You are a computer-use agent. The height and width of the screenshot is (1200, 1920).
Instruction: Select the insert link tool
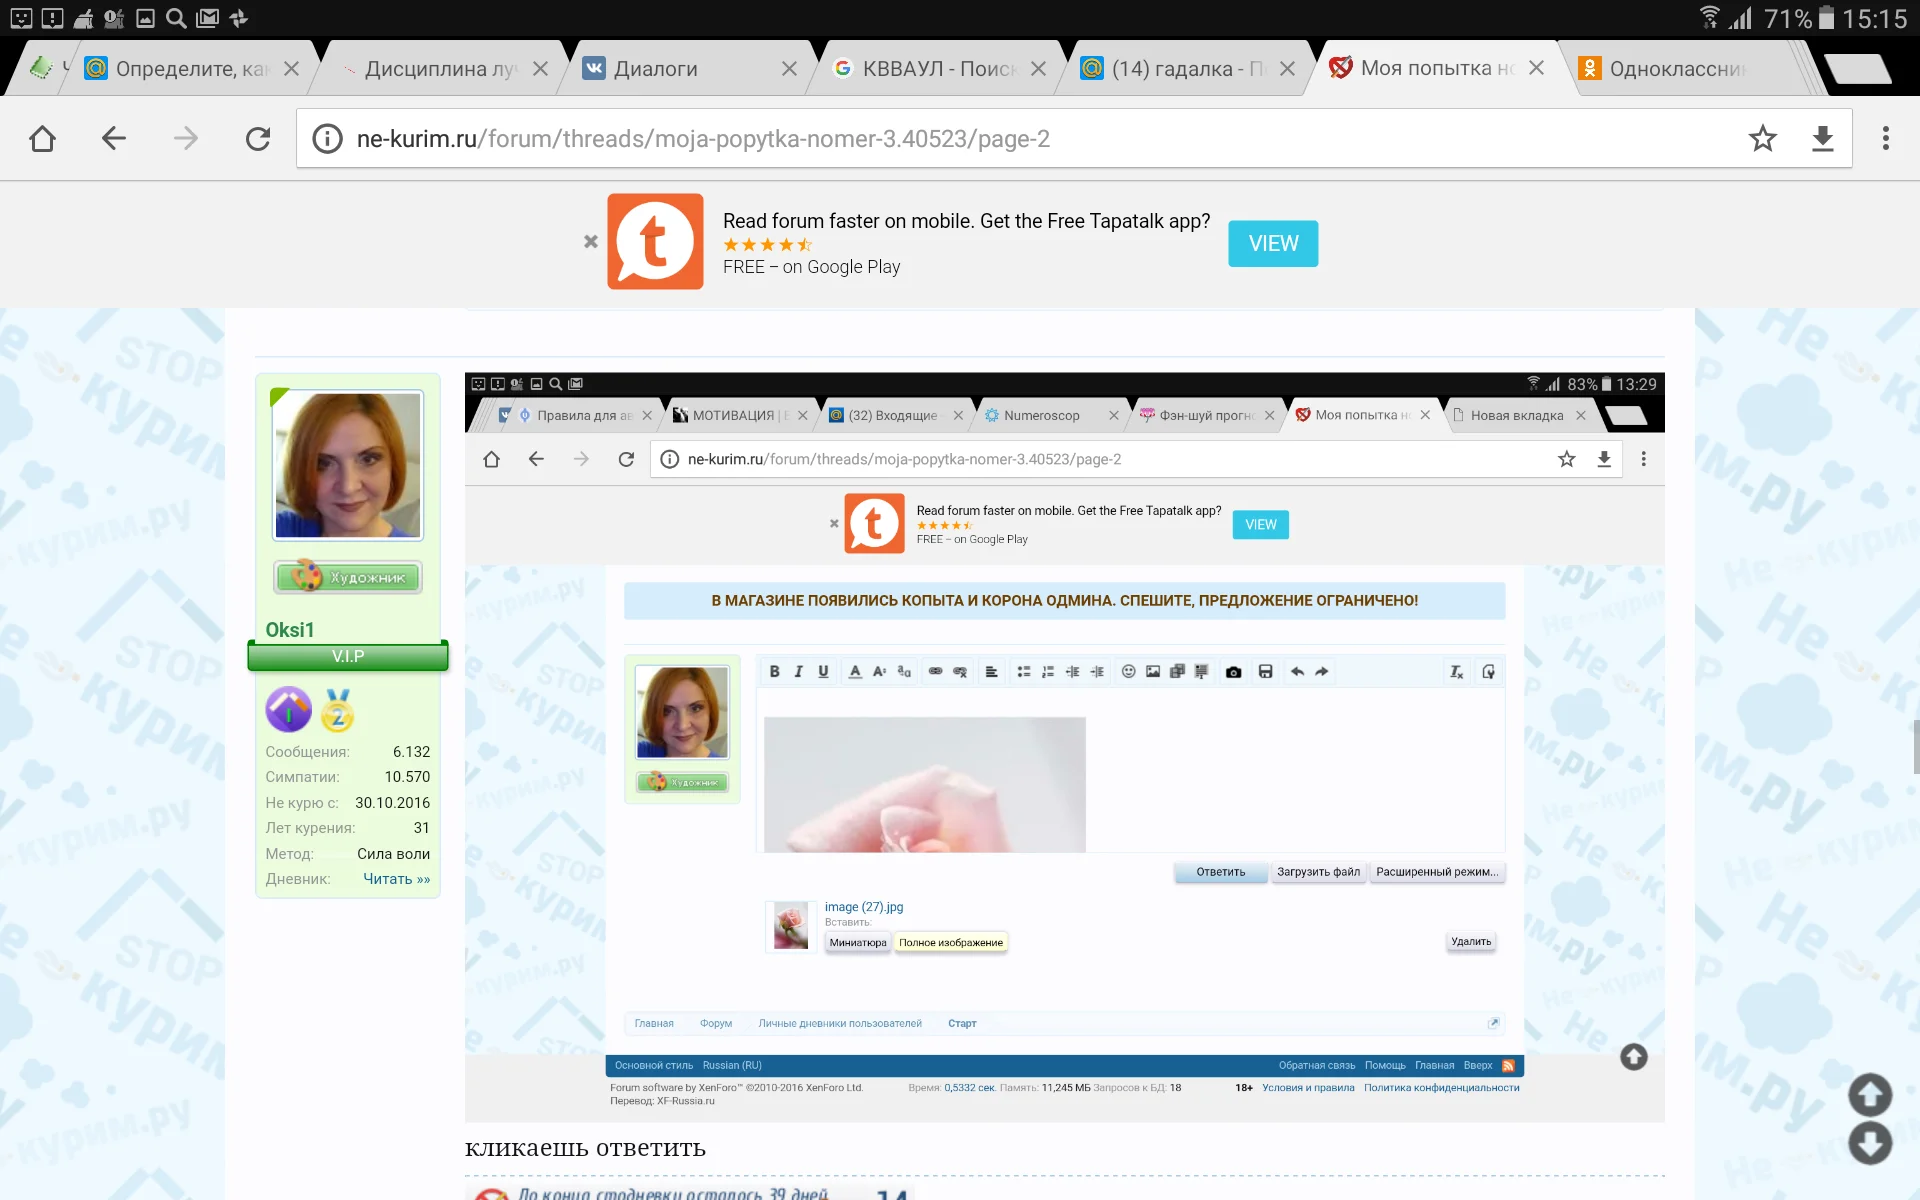click(x=935, y=672)
